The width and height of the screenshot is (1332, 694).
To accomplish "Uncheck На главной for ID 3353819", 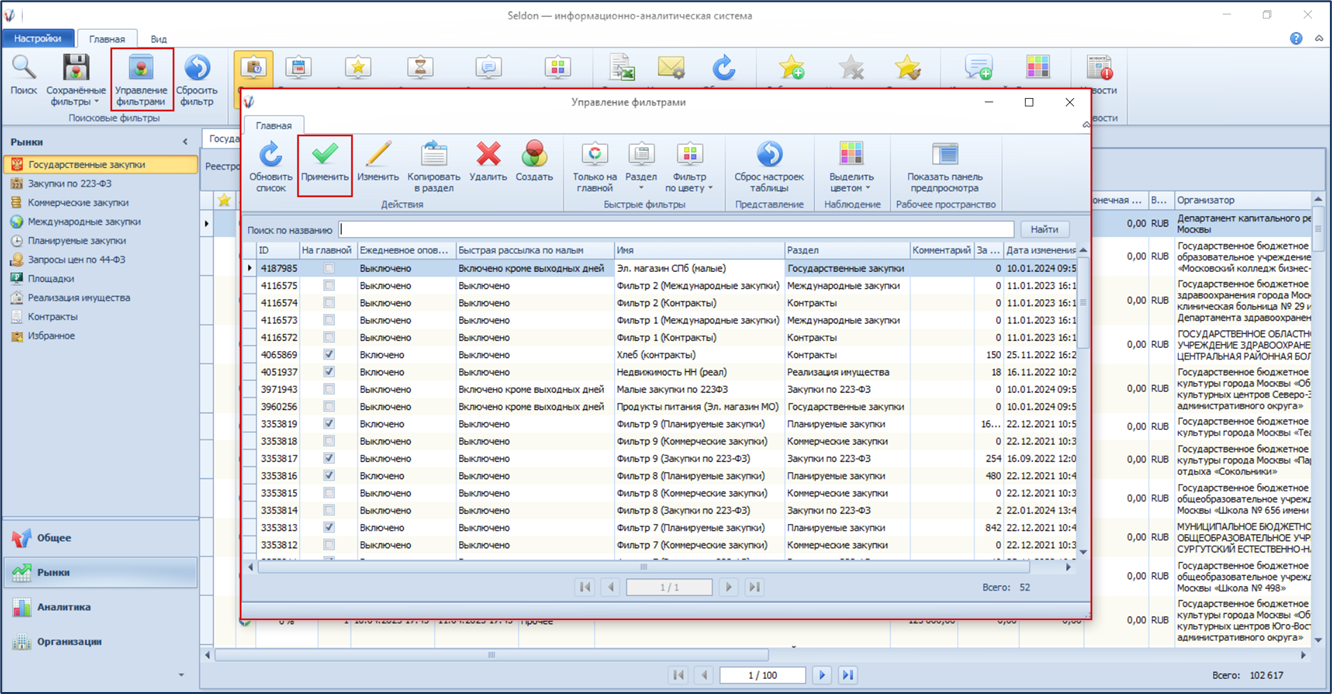I will click(329, 424).
